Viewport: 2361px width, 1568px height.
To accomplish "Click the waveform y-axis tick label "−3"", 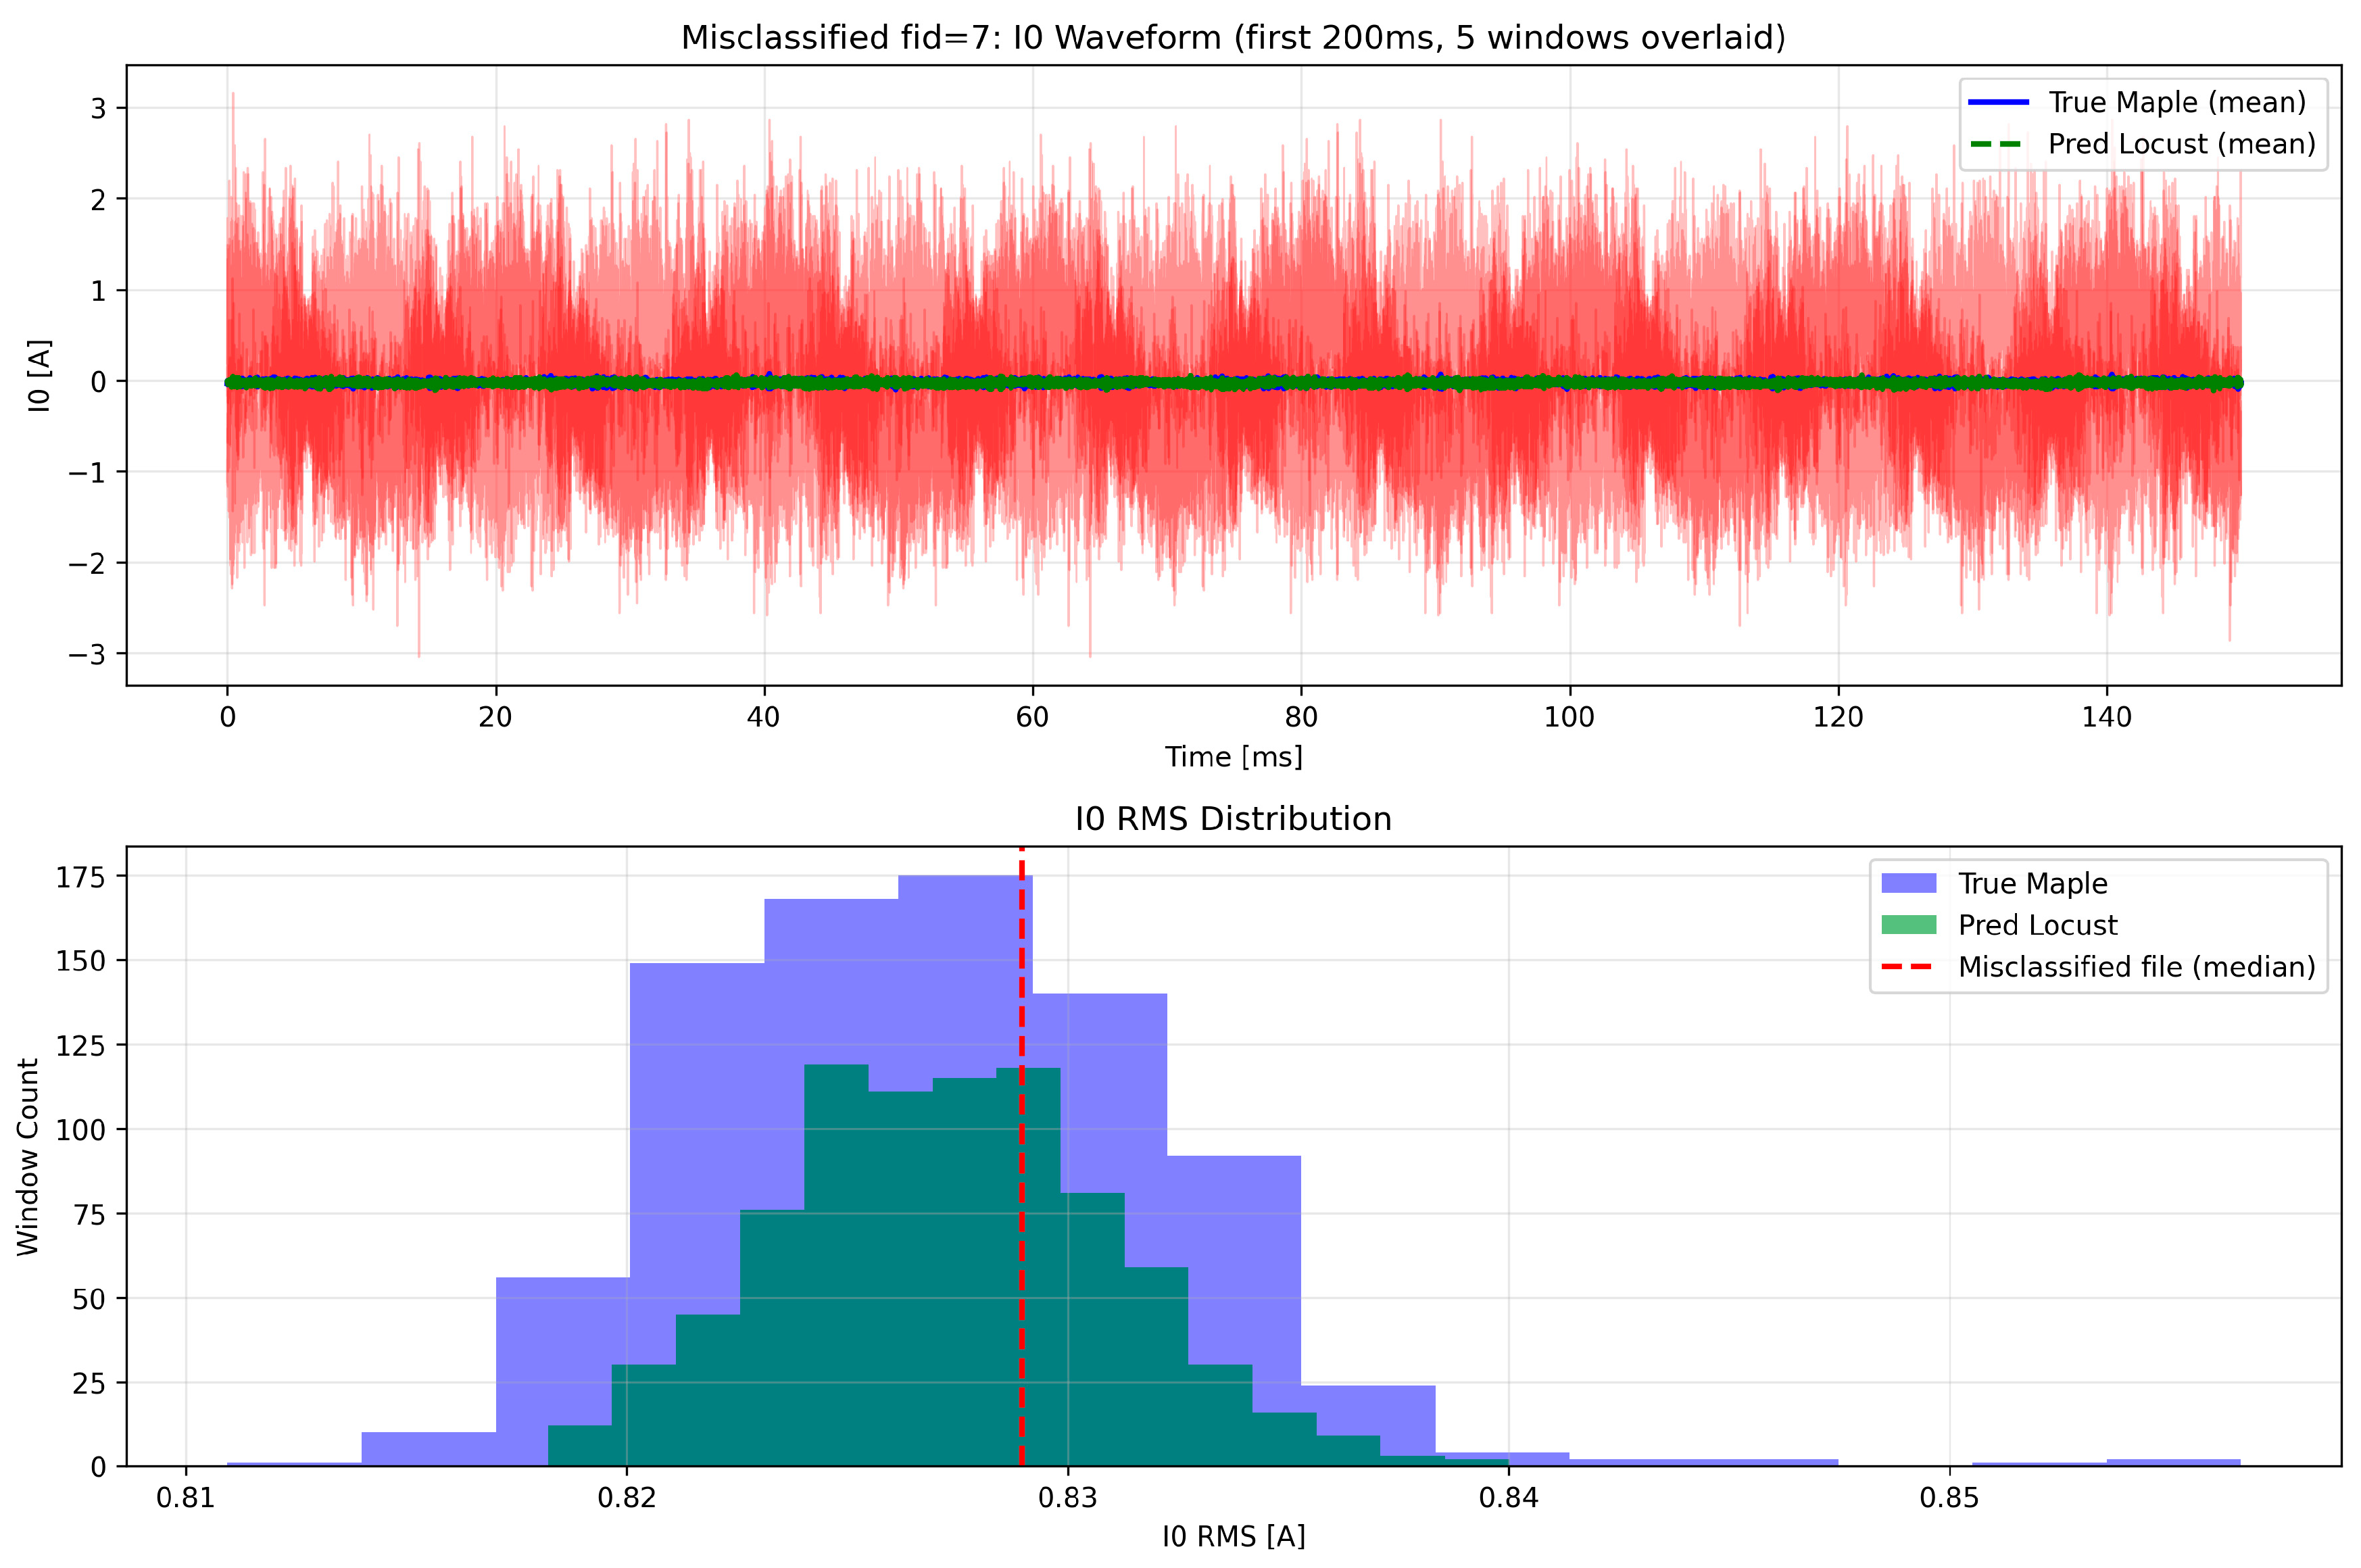I will (x=87, y=654).
